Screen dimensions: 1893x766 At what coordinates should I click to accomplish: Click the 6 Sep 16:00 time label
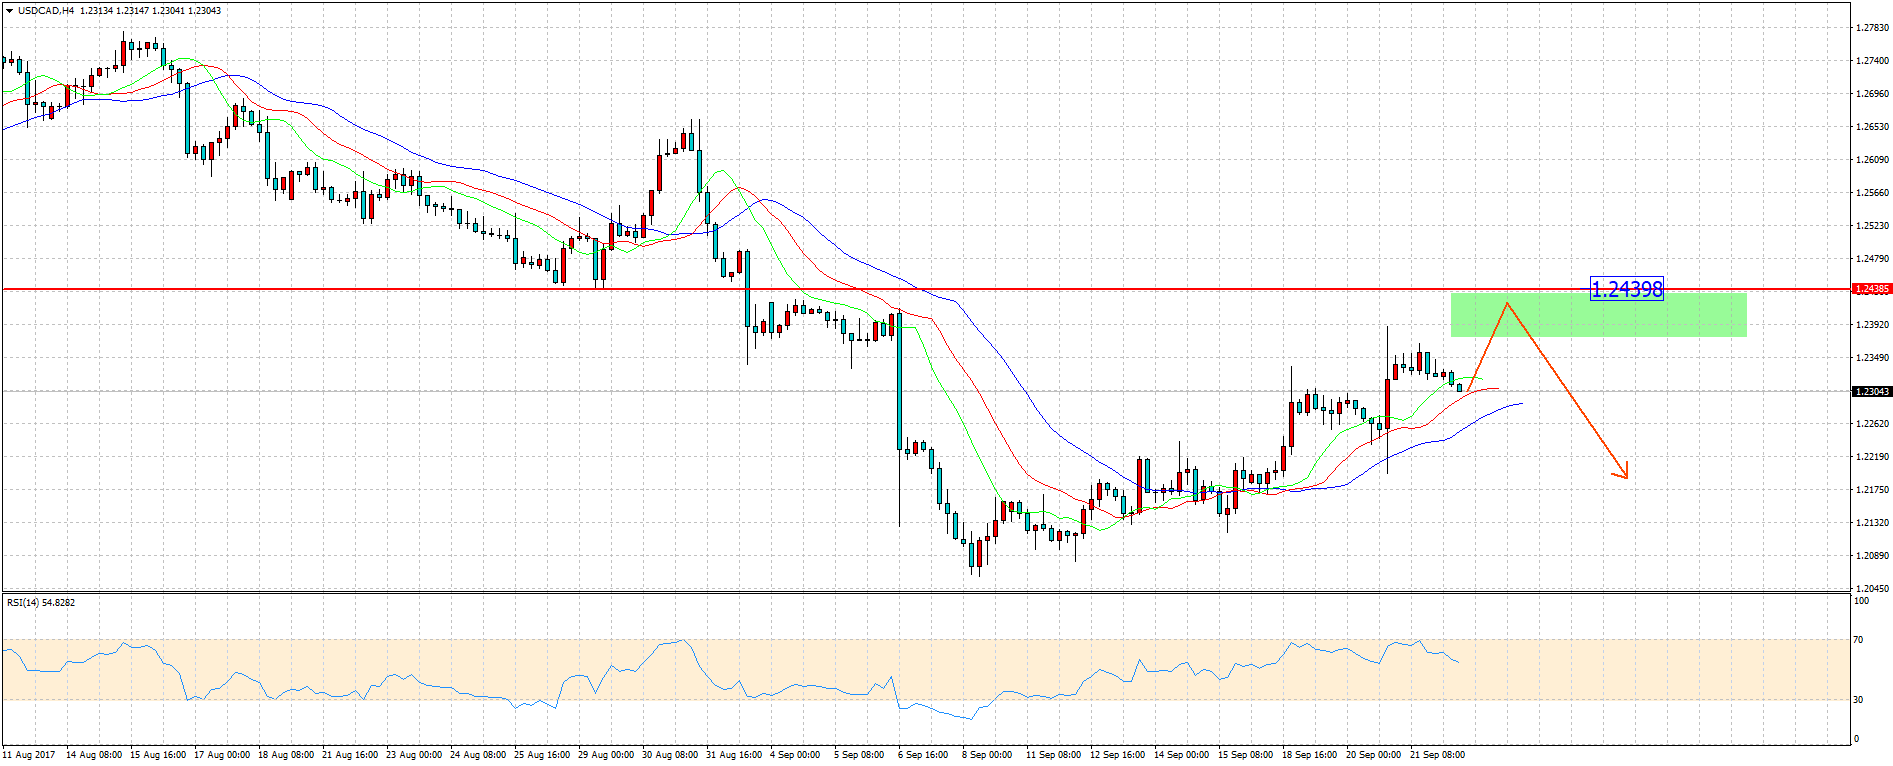point(923,755)
